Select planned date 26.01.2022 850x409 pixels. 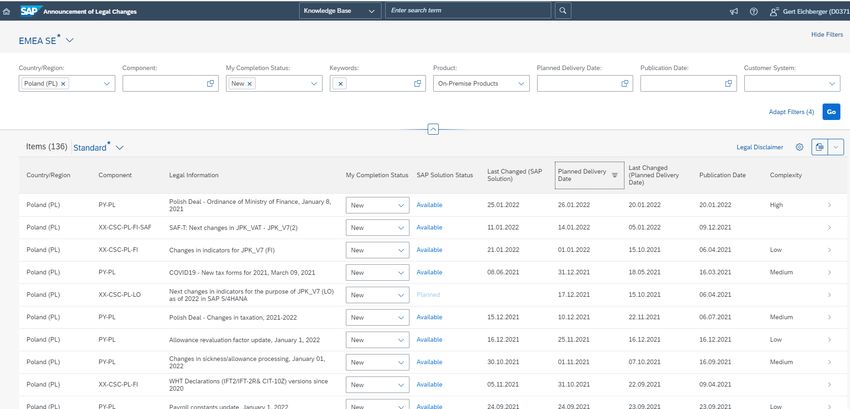click(x=574, y=205)
